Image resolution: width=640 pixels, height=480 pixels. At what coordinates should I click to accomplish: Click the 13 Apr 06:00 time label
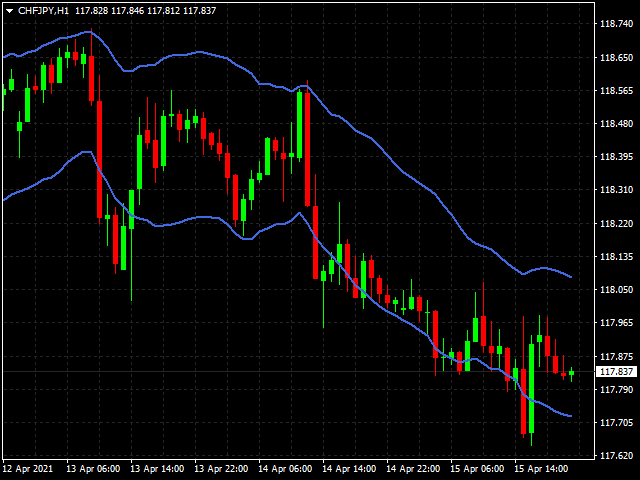pos(93,469)
